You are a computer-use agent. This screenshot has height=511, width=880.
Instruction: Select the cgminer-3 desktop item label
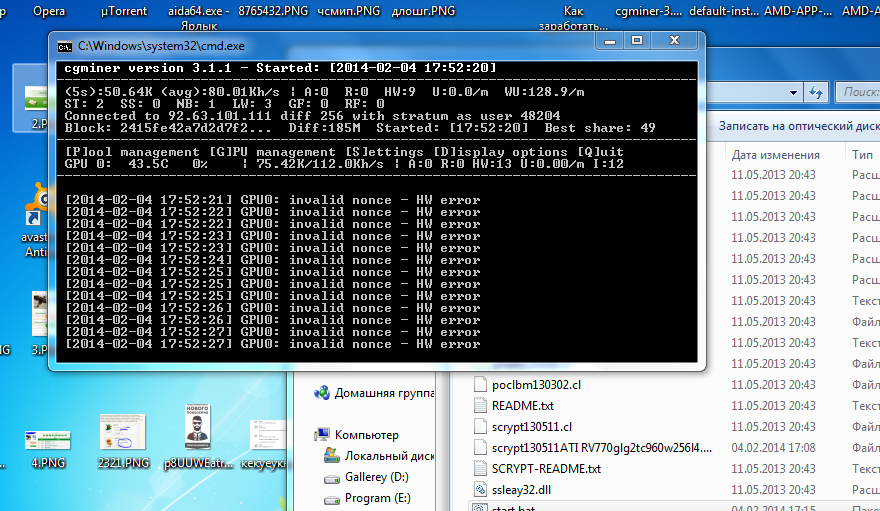pos(648,11)
